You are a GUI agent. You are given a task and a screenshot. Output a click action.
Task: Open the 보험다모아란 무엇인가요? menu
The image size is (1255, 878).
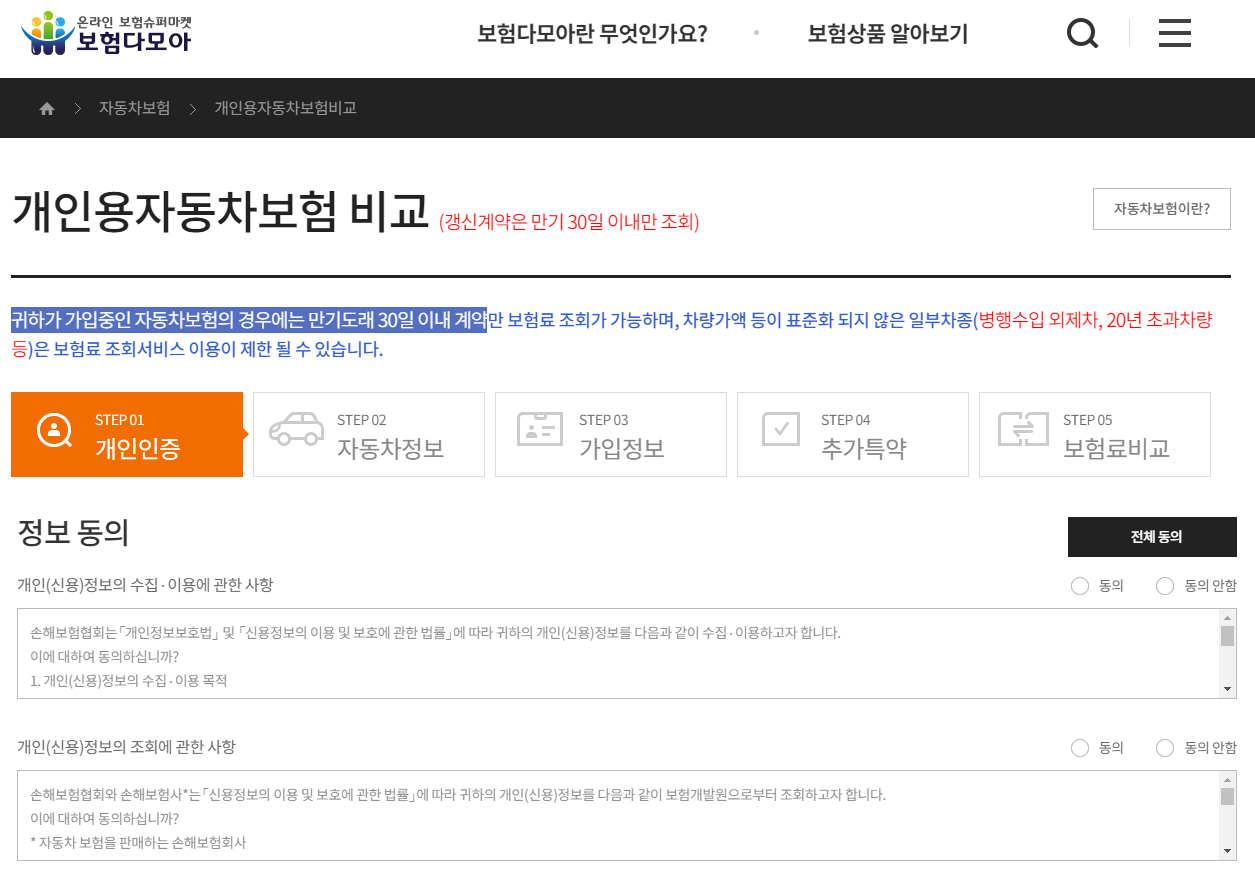(594, 33)
